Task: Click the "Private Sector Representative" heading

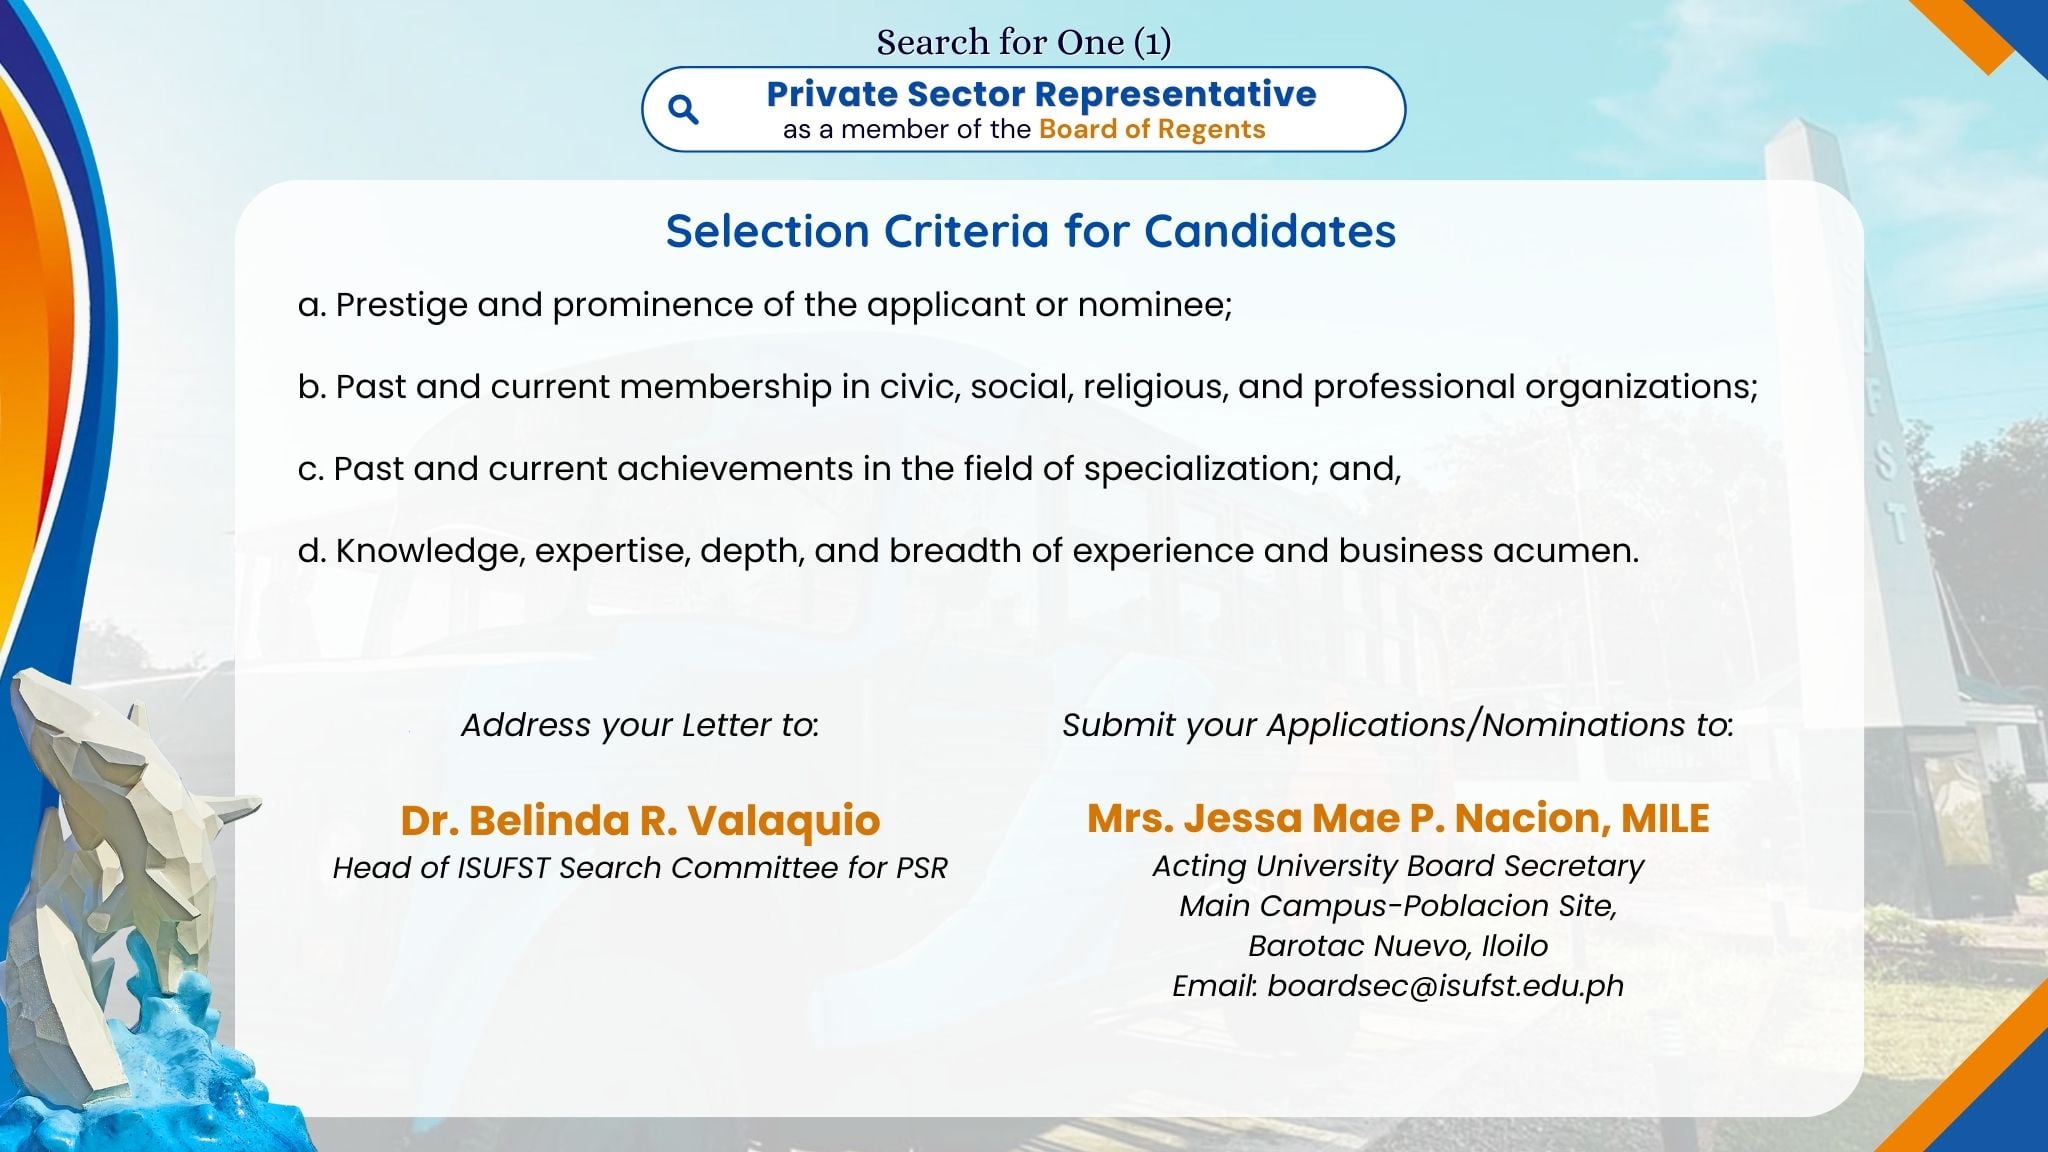Action: [1041, 94]
